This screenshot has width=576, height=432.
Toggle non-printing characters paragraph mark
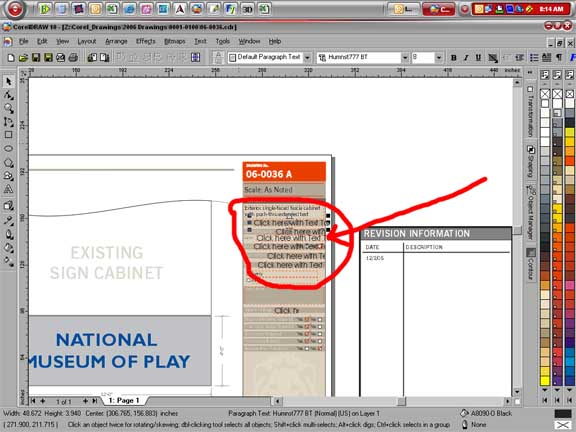pos(559,58)
